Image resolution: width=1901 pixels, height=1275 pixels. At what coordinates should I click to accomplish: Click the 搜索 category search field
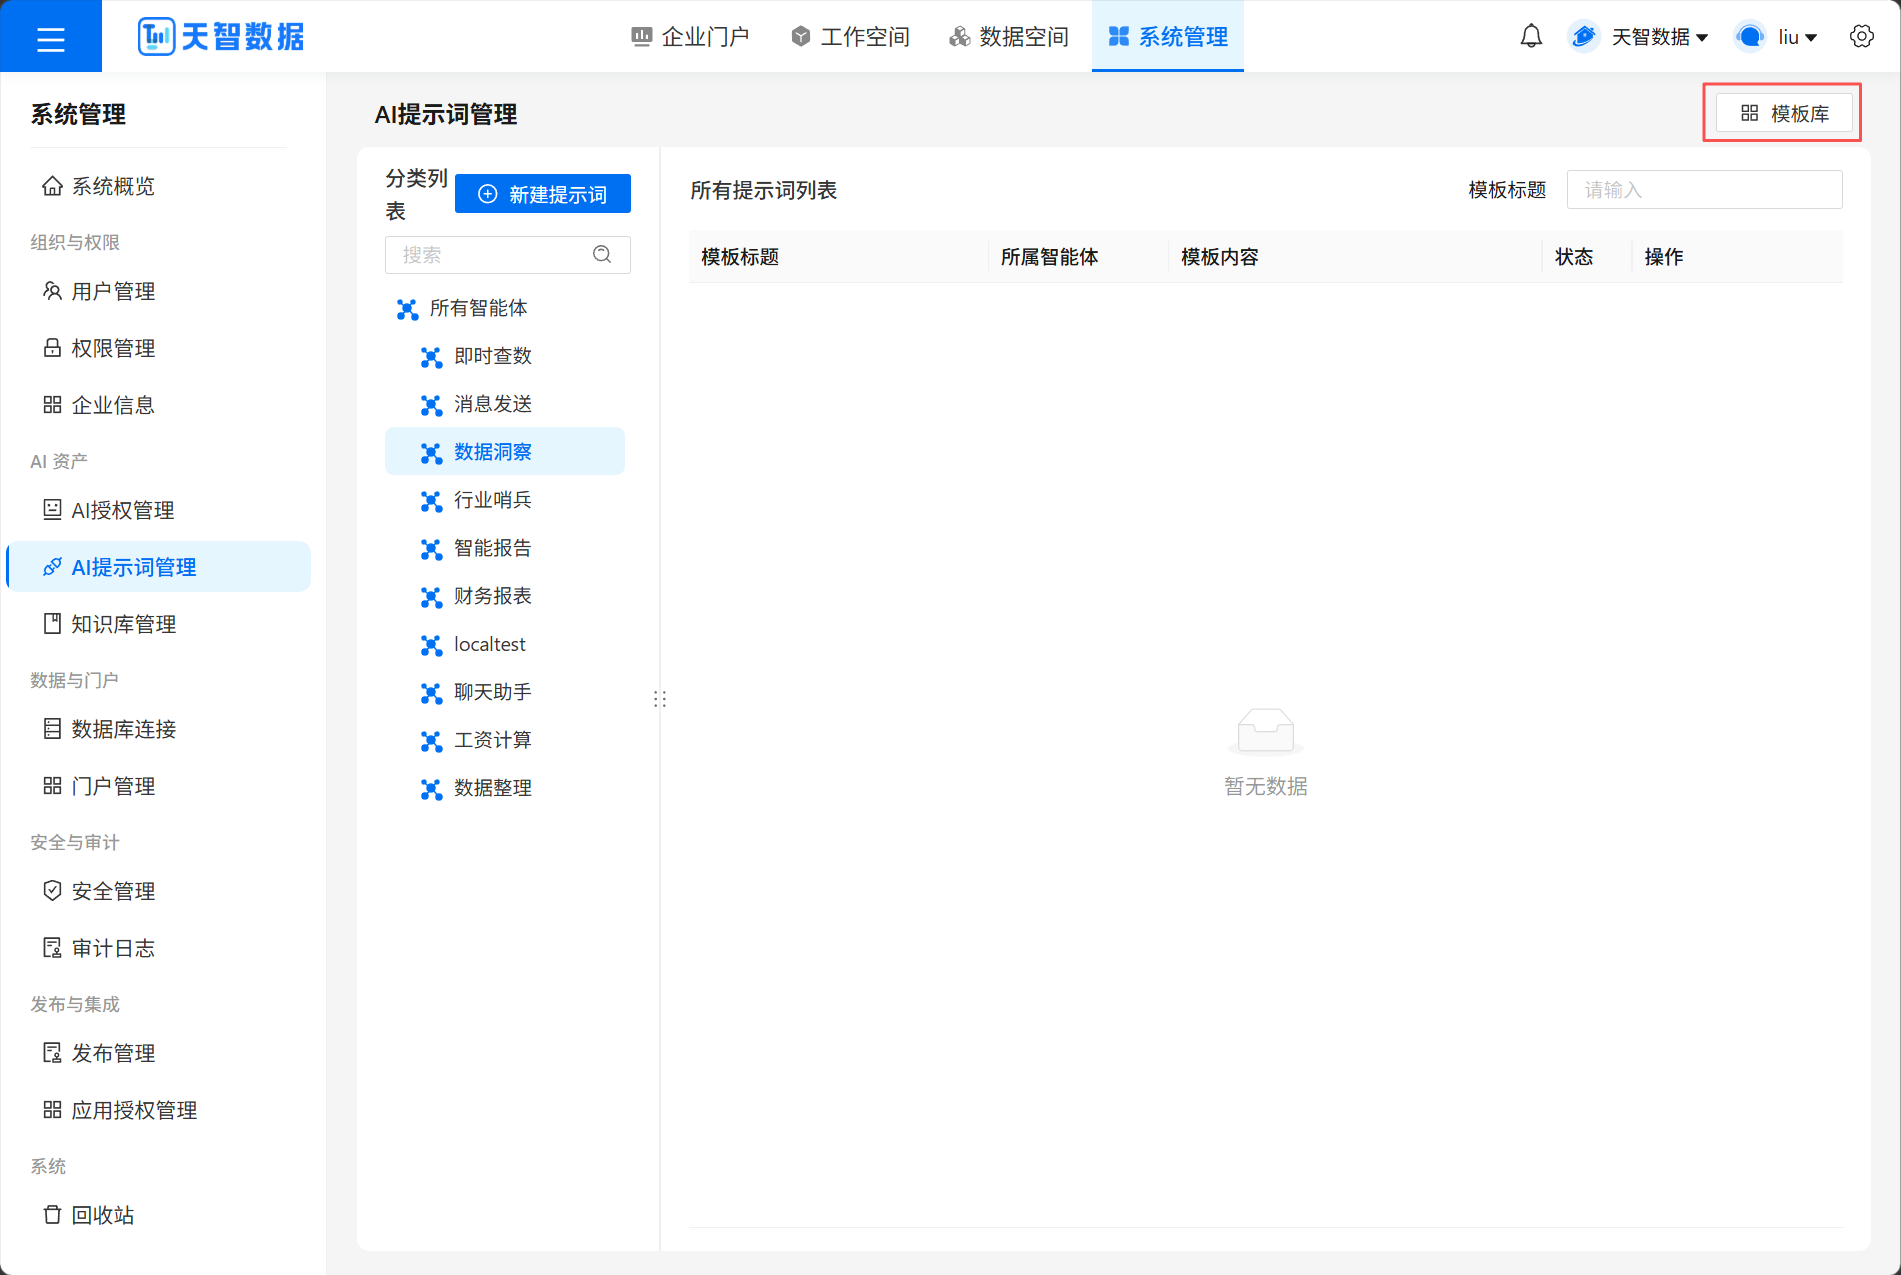pyautogui.click(x=507, y=254)
